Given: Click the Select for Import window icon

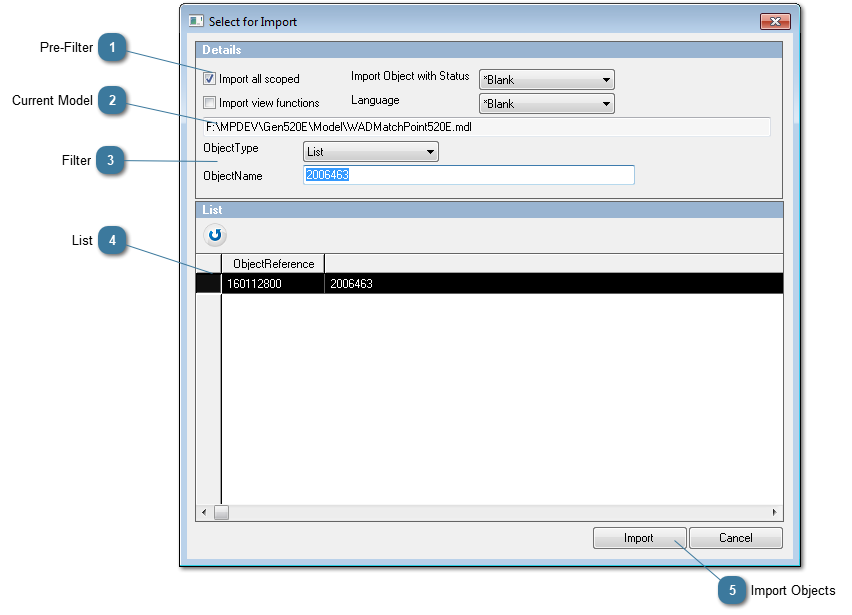Looking at the screenshot, I should (196, 22).
